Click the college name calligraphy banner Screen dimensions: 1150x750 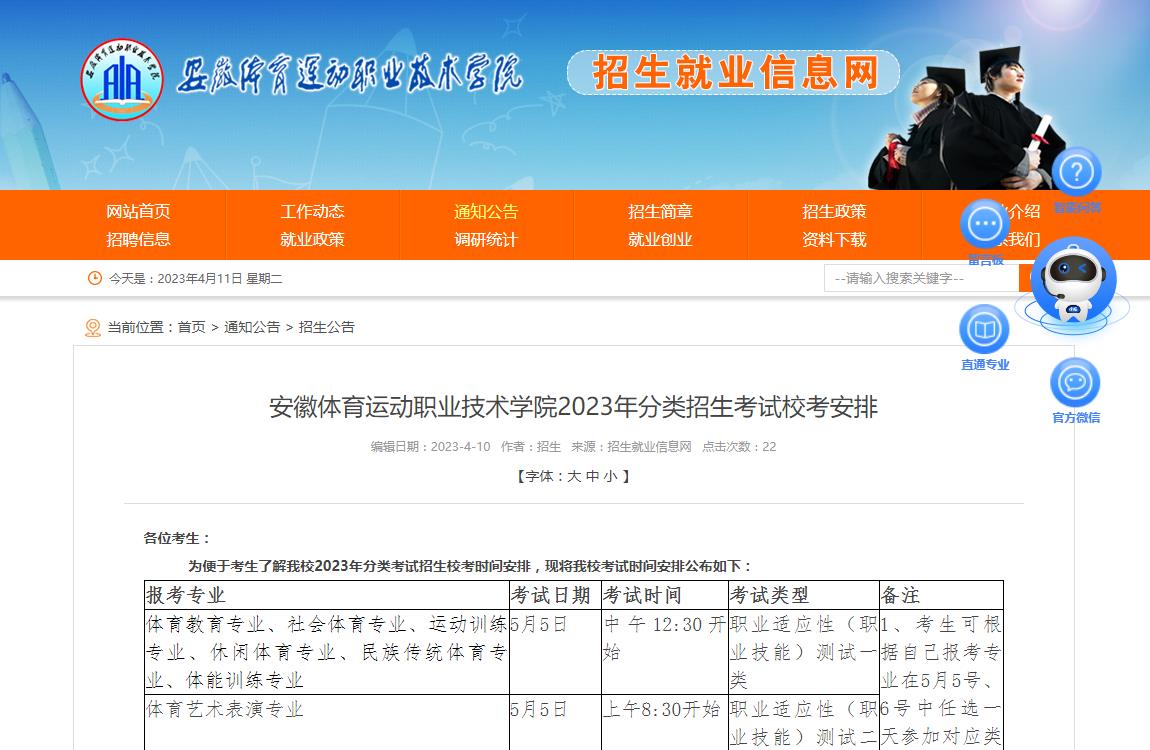(349, 76)
